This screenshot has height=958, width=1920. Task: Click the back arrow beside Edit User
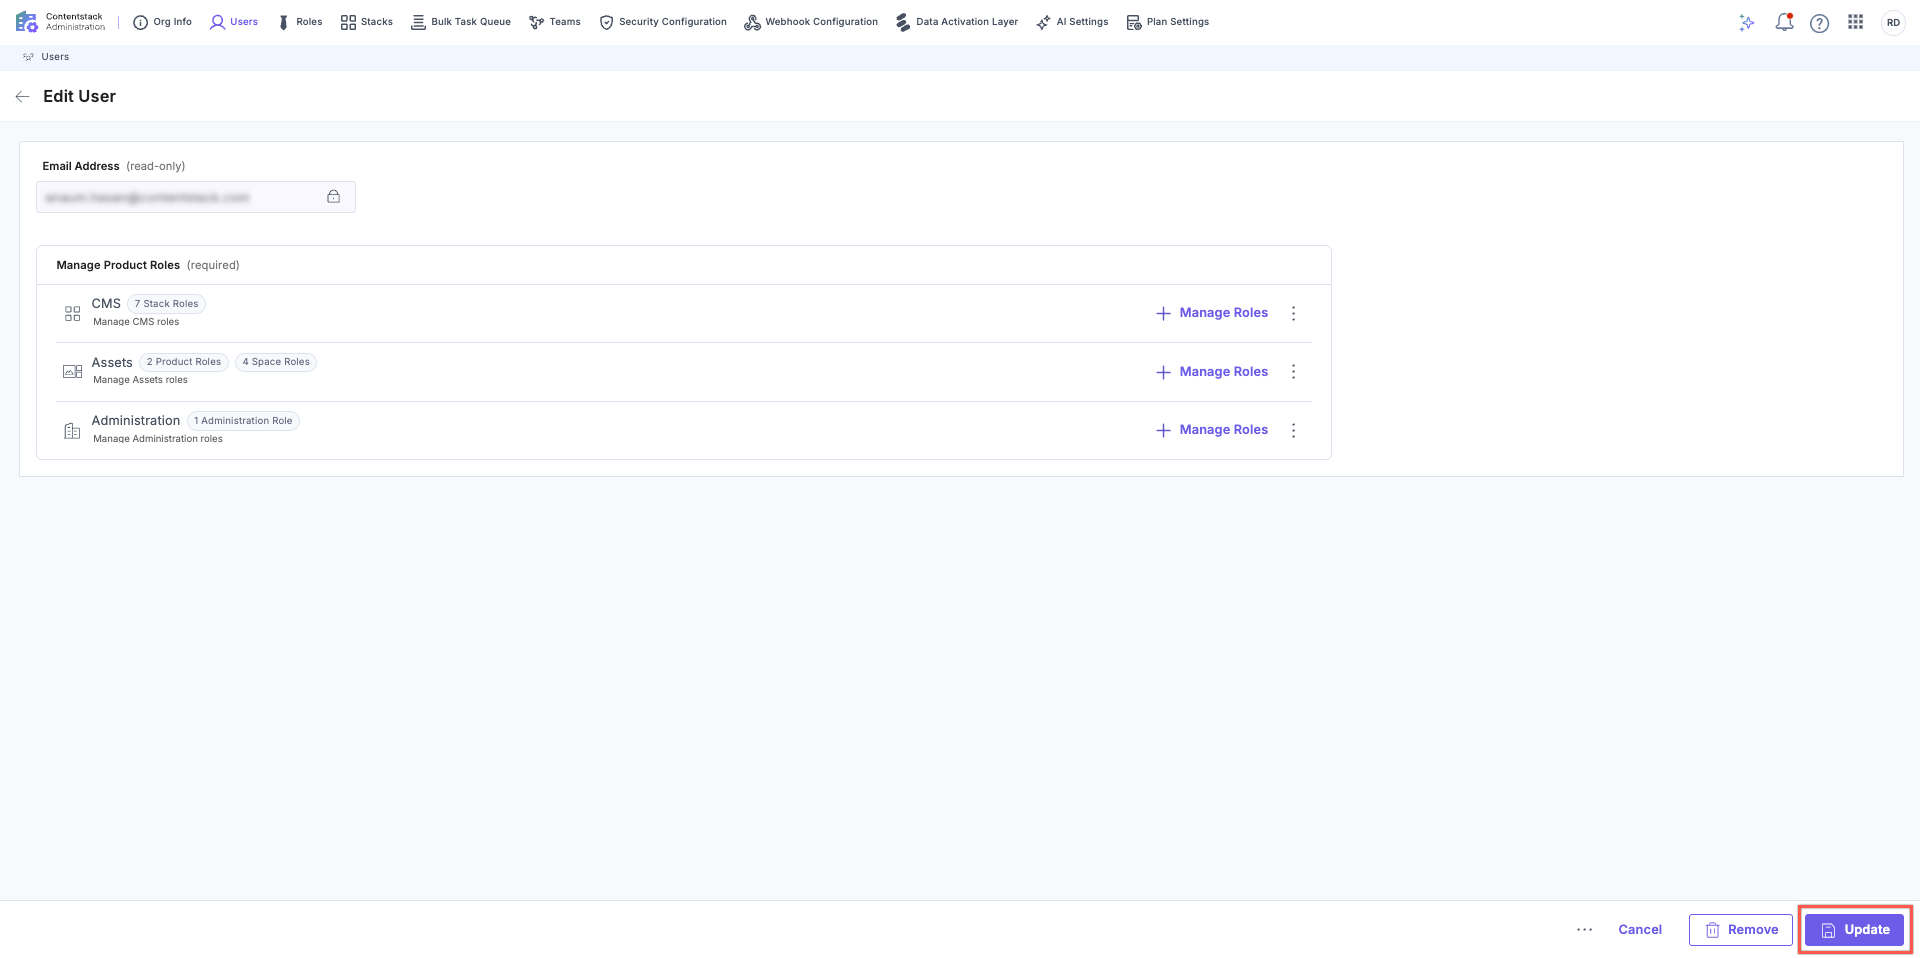point(22,97)
